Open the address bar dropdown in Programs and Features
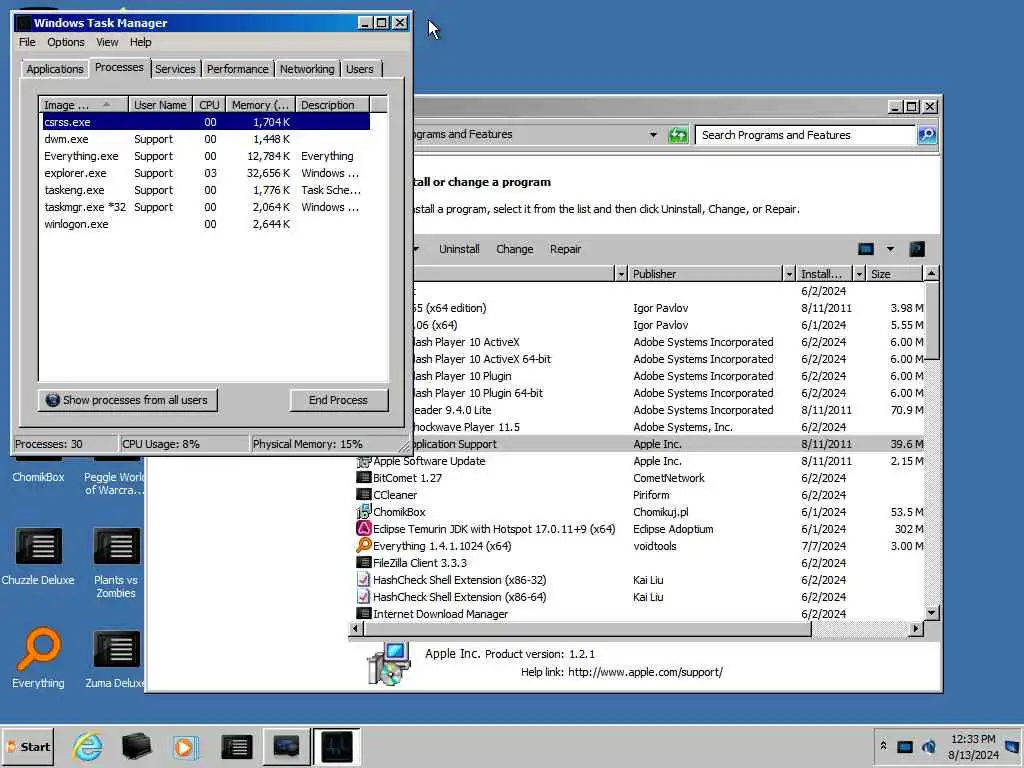The width and height of the screenshot is (1024, 768). [653, 135]
